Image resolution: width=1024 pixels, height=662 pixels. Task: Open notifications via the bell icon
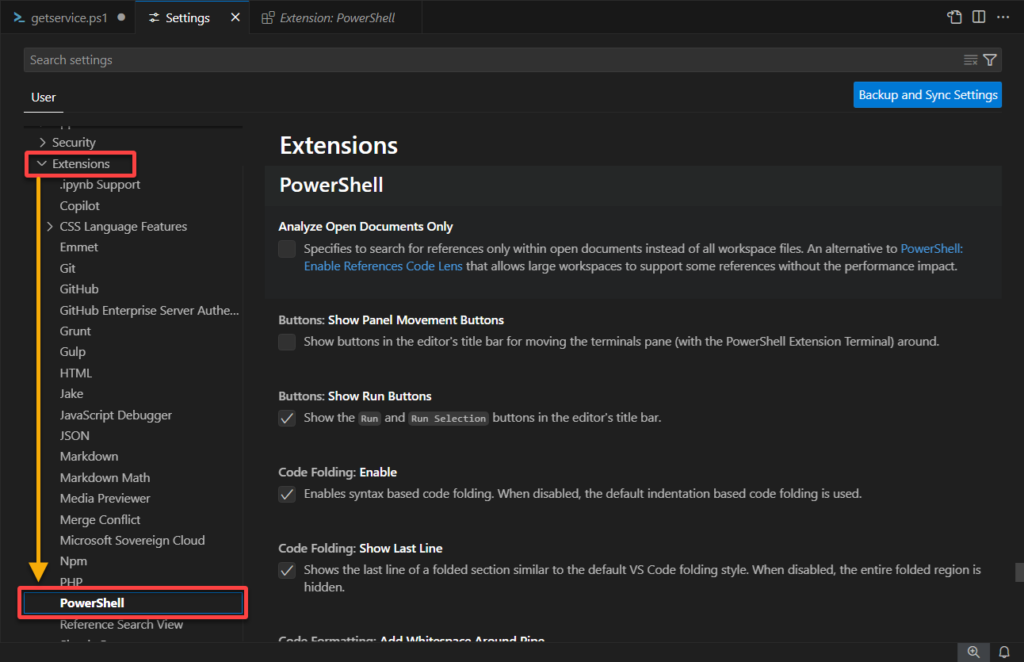click(x=1003, y=651)
